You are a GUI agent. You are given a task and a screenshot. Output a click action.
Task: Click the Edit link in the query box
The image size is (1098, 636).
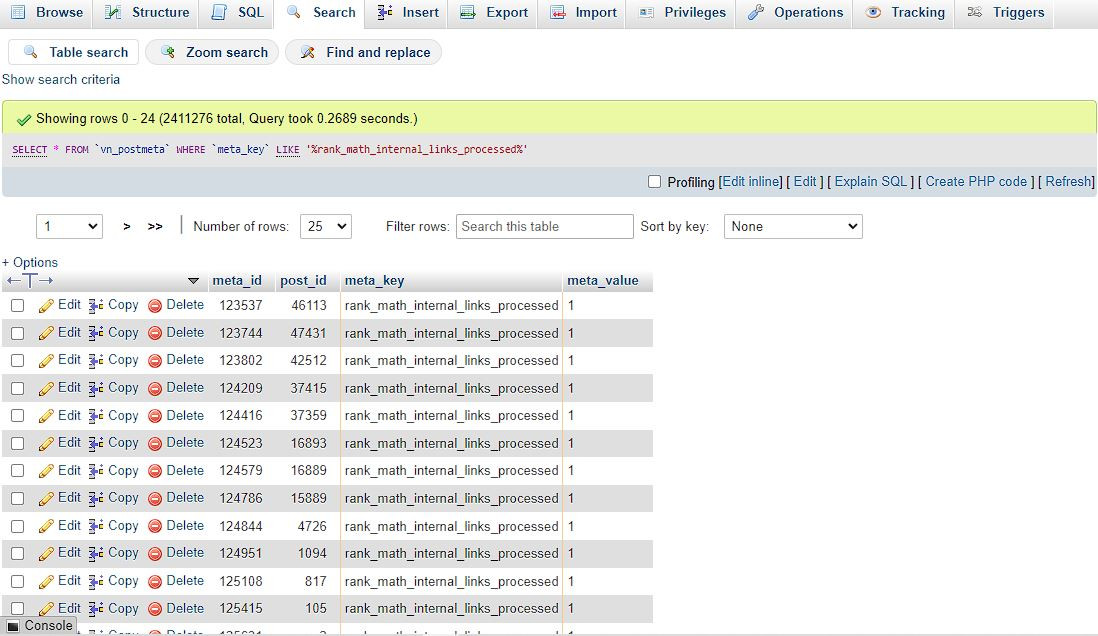coord(805,181)
